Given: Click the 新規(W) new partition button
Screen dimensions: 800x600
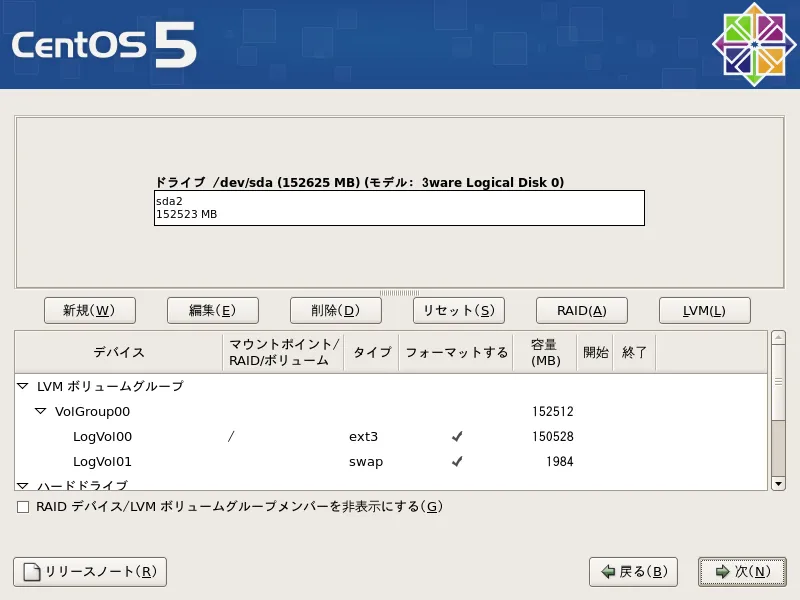Looking at the screenshot, I should click(90, 310).
